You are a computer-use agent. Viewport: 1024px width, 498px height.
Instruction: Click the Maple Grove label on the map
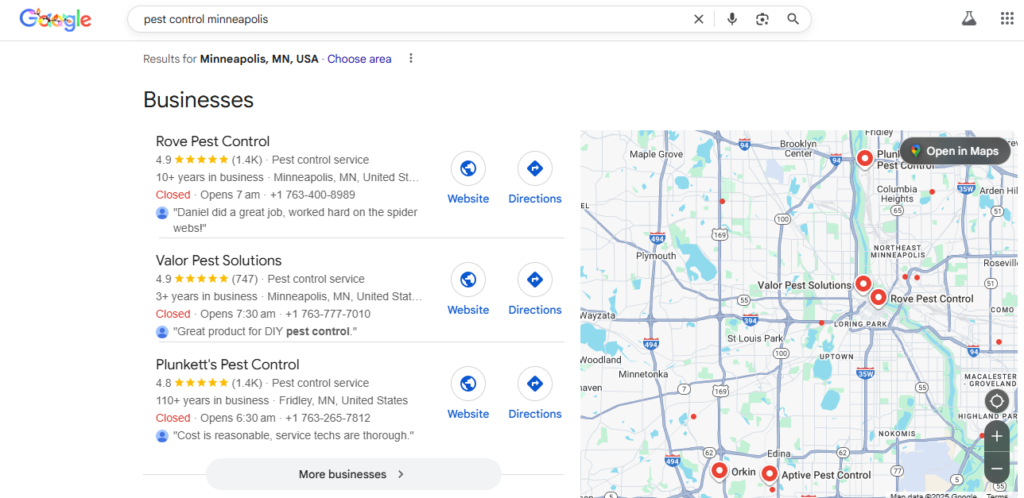pyautogui.click(x=655, y=155)
